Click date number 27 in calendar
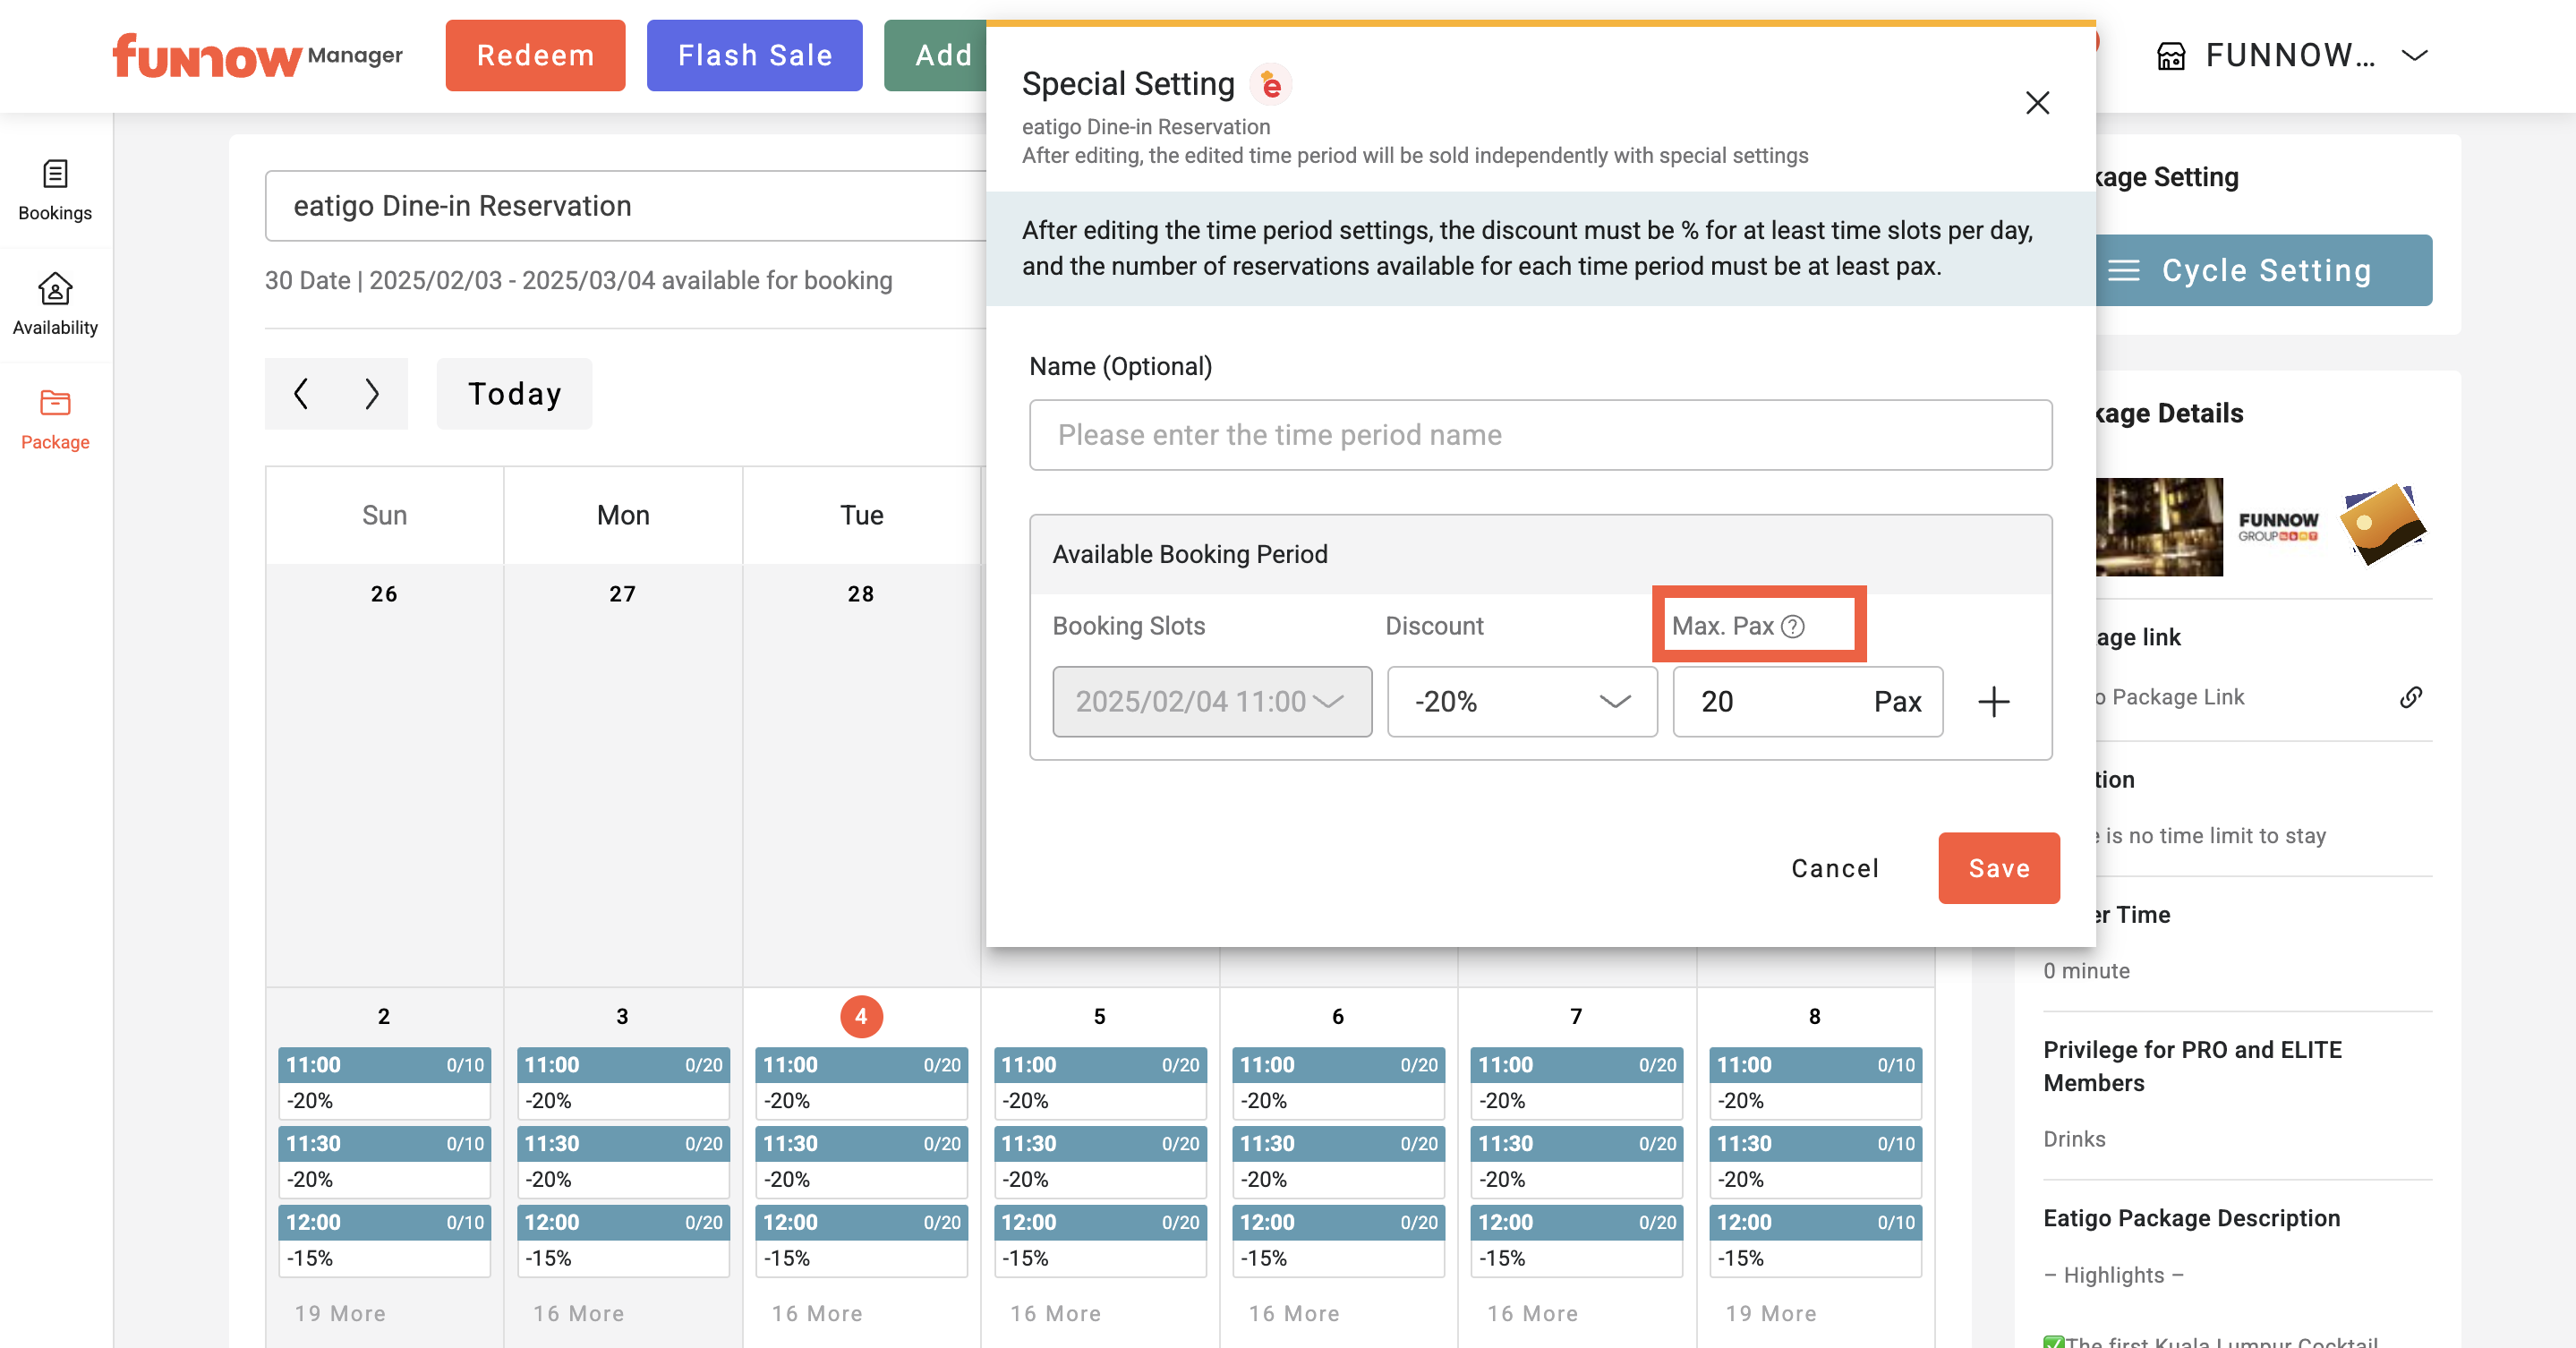The width and height of the screenshot is (2576, 1348). (x=623, y=594)
